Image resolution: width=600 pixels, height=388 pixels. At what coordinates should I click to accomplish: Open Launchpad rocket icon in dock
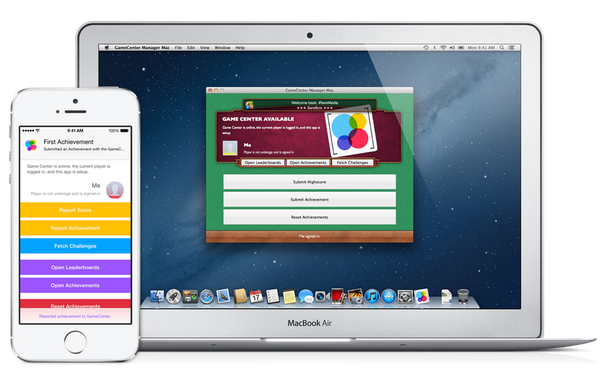click(173, 297)
